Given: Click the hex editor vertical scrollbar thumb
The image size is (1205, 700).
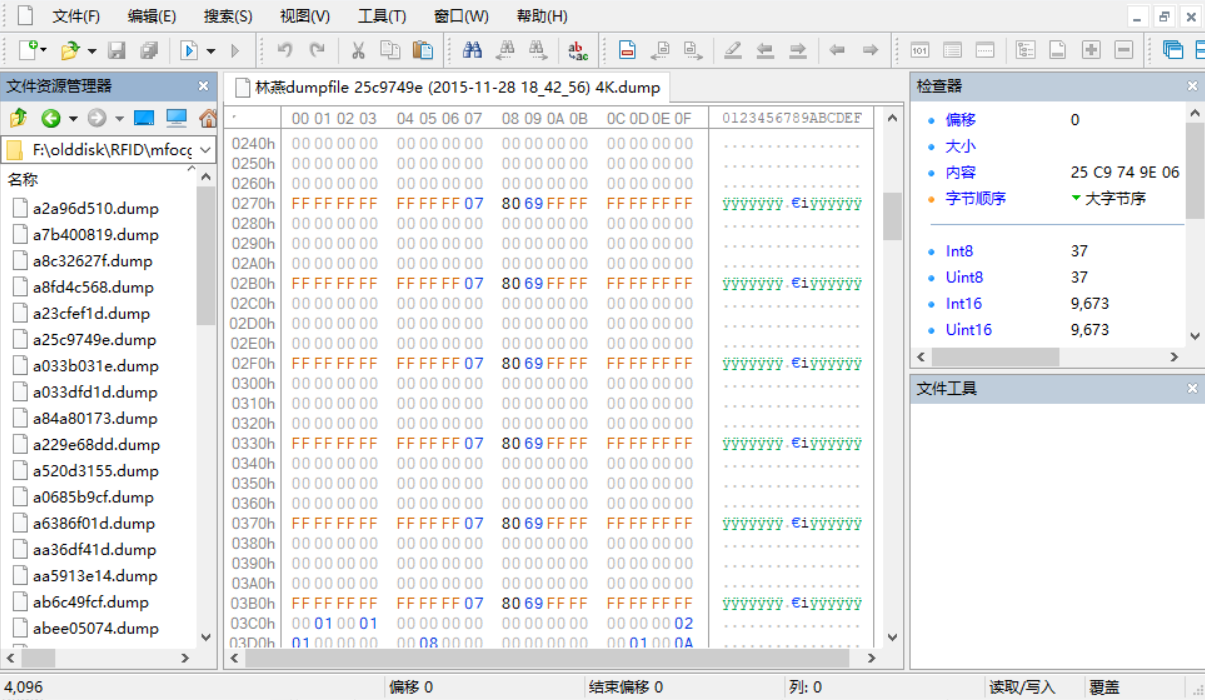Looking at the screenshot, I should coord(892,216).
